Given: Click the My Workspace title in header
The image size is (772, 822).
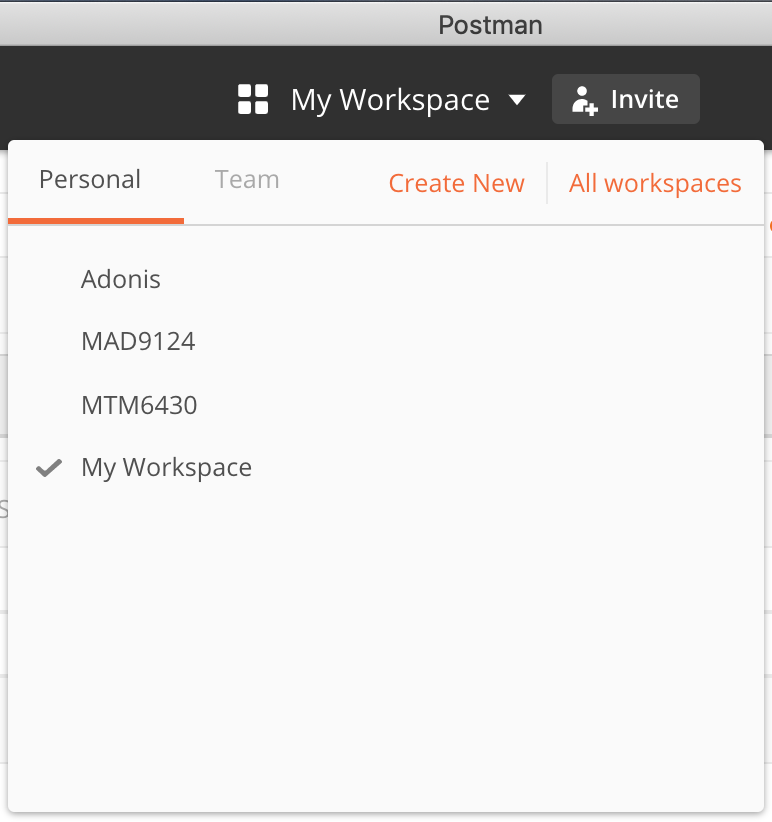Looking at the screenshot, I should coord(390,100).
